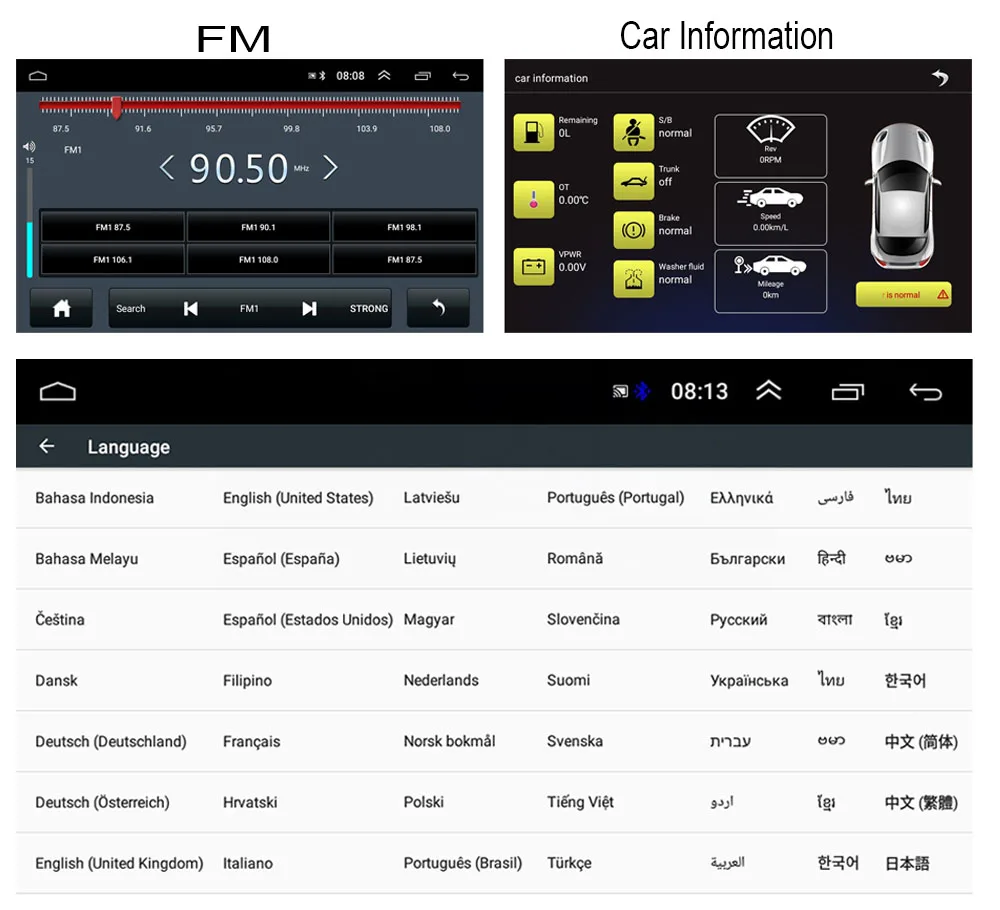Select the home icon on the FM screen
The height and width of the screenshot is (910, 1000).
(60, 307)
